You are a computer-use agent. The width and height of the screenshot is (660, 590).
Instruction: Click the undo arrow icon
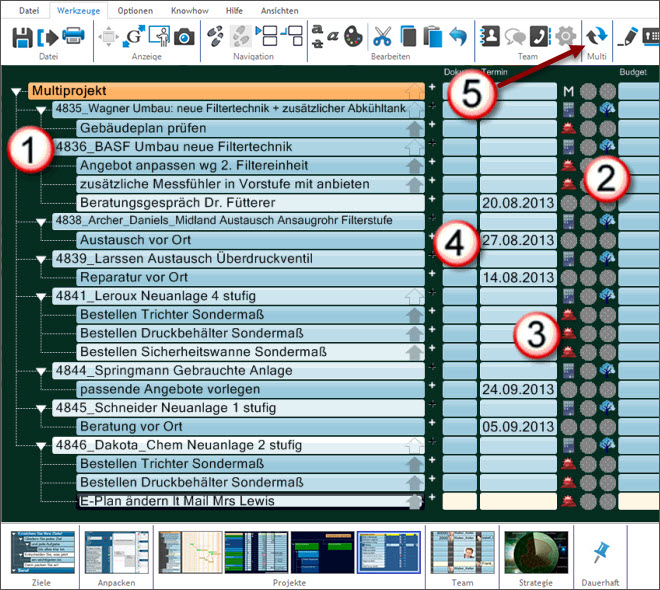(x=458, y=37)
